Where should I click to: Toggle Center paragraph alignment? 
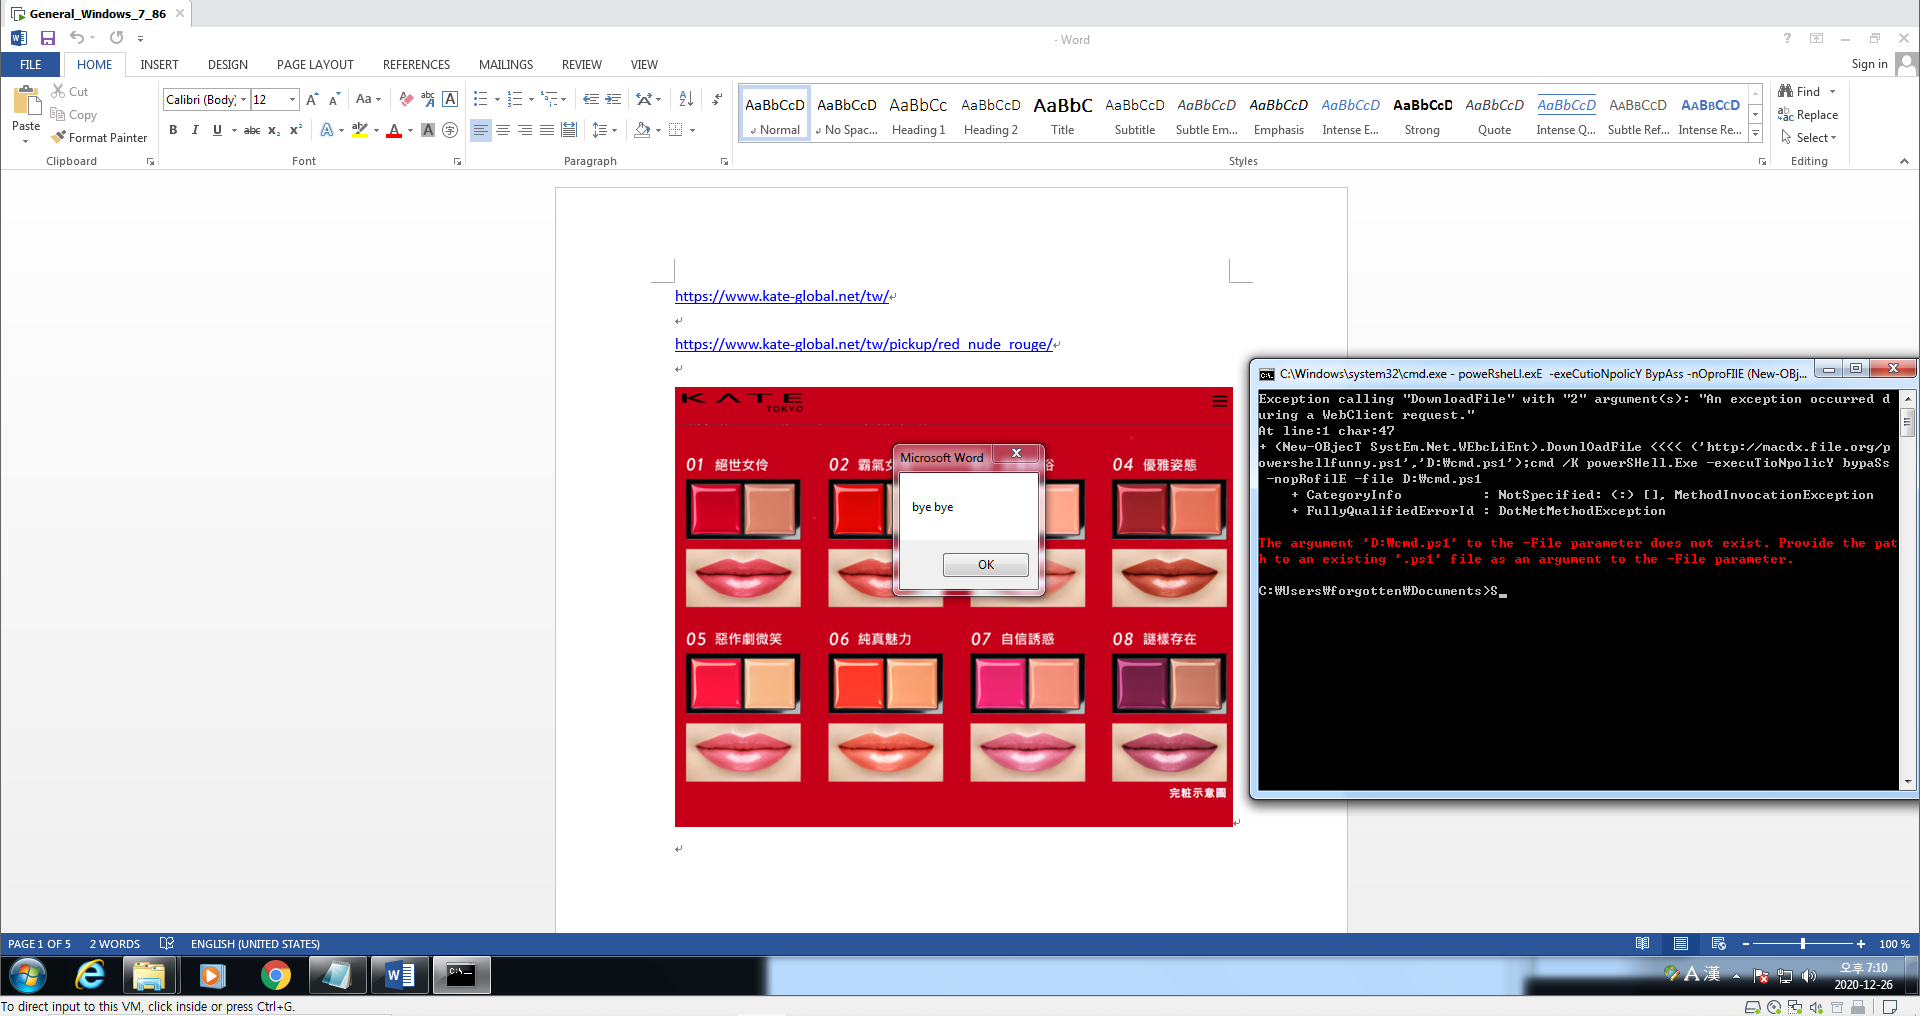tap(503, 130)
